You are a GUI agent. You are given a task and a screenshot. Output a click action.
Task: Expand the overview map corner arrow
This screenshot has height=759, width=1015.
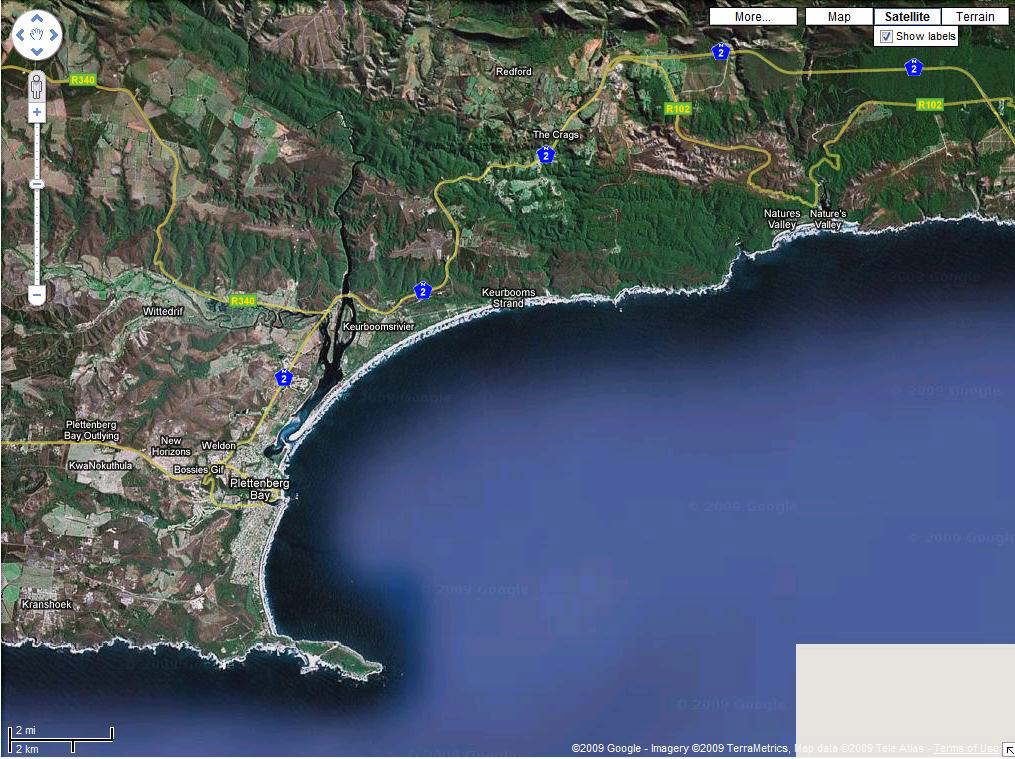click(x=1009, y=751)
